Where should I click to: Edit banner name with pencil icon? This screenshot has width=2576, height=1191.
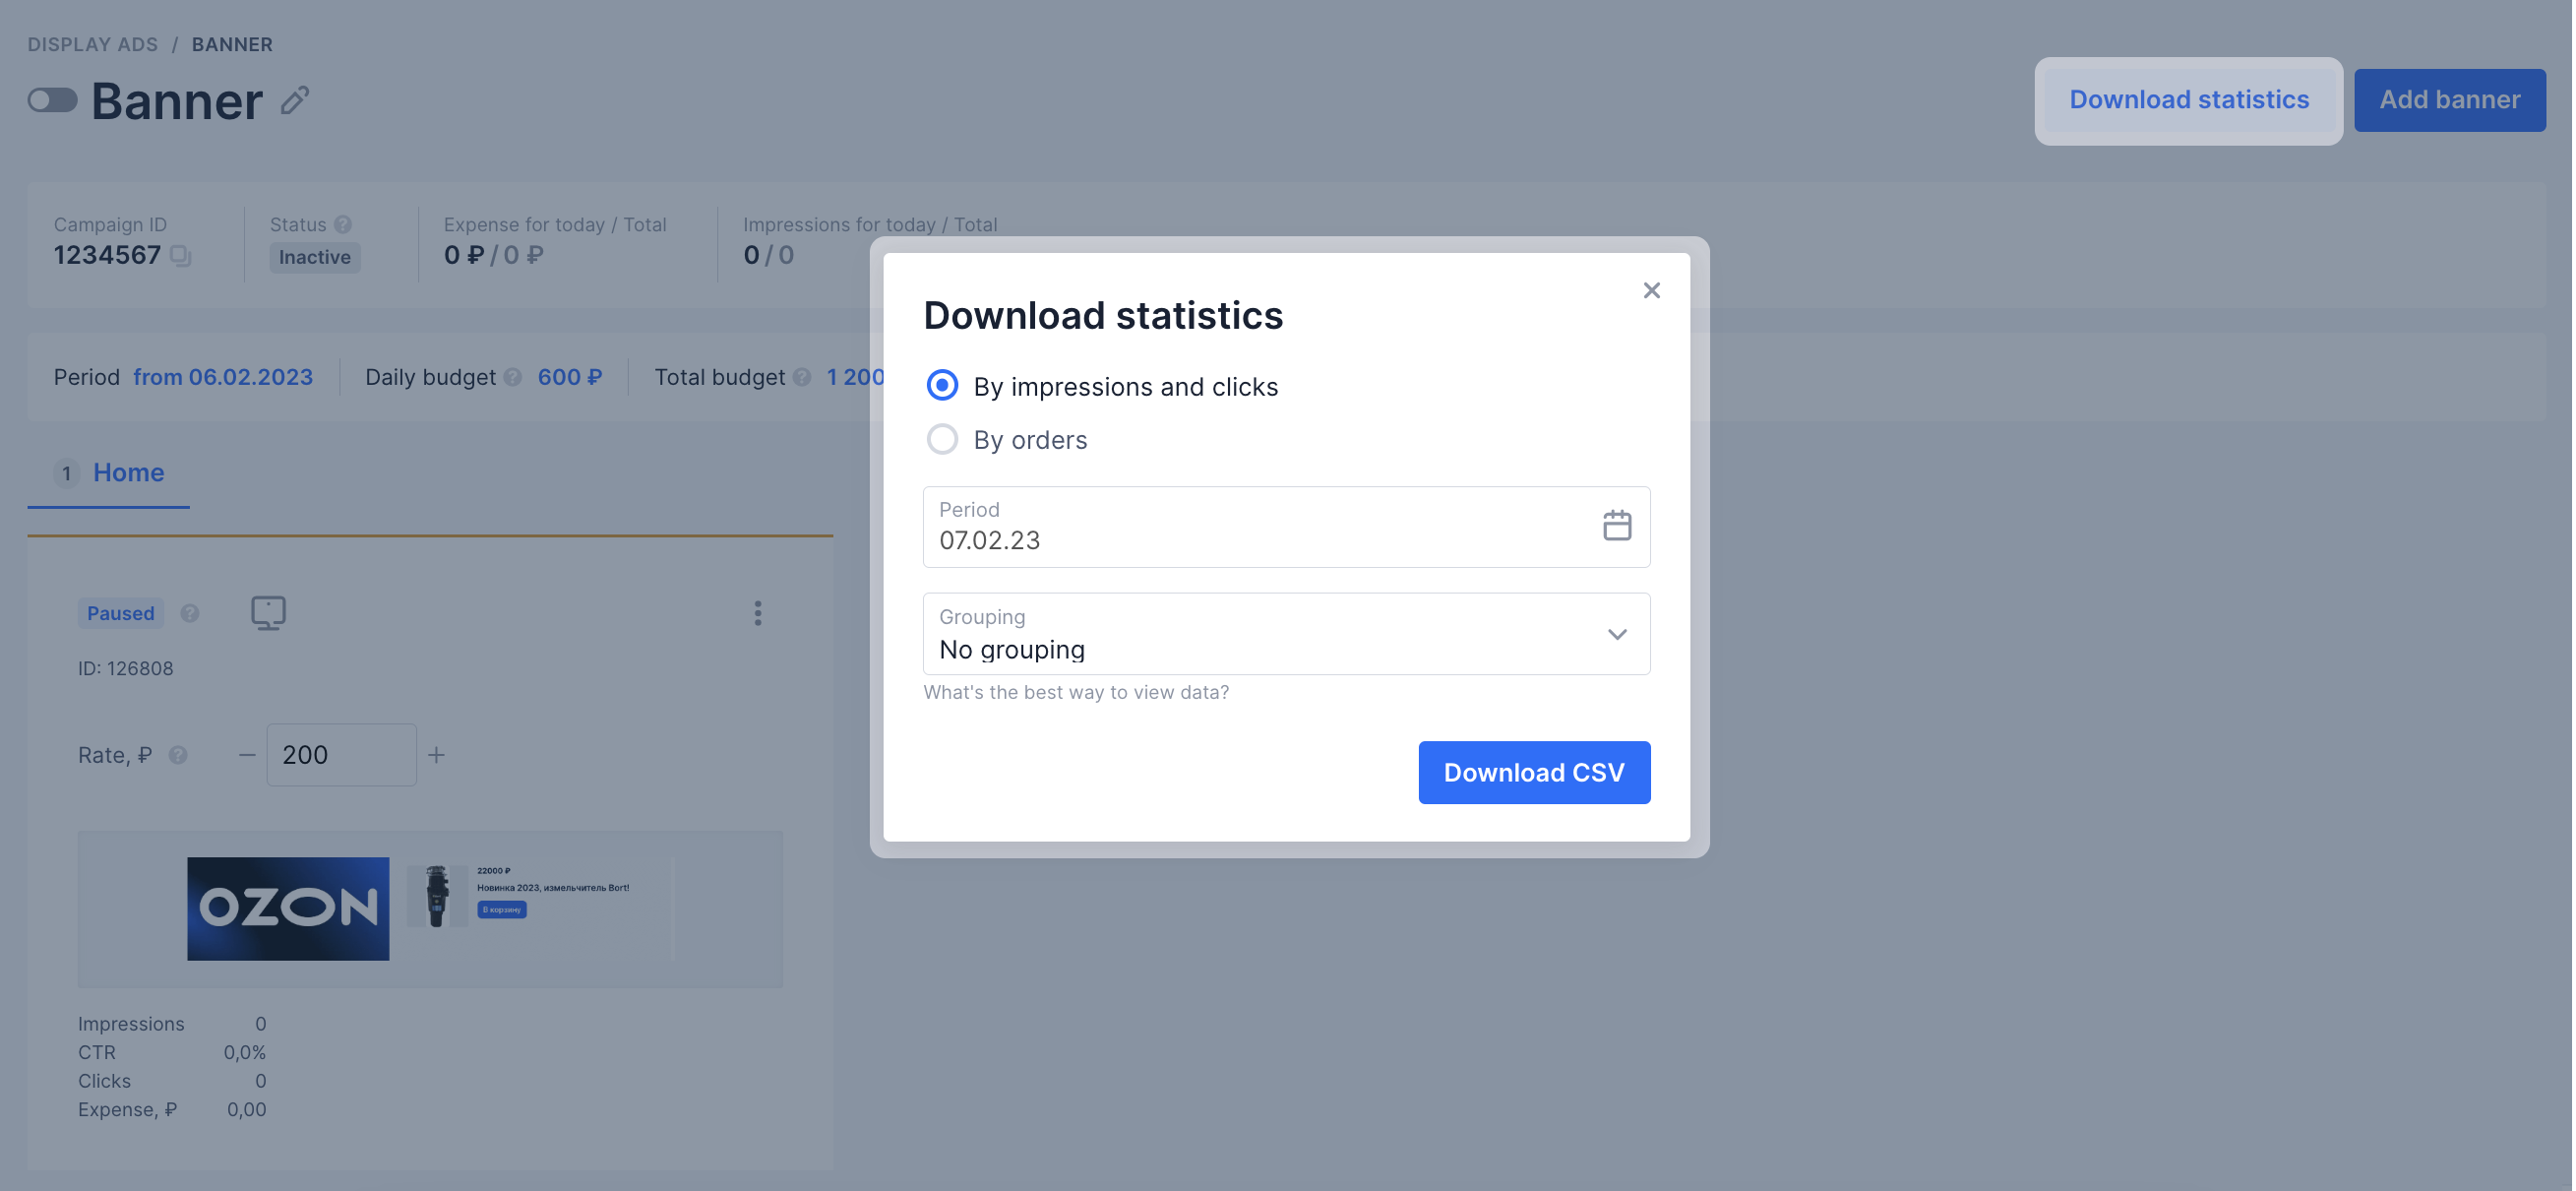pyautogui.click(x=295, y=100)
